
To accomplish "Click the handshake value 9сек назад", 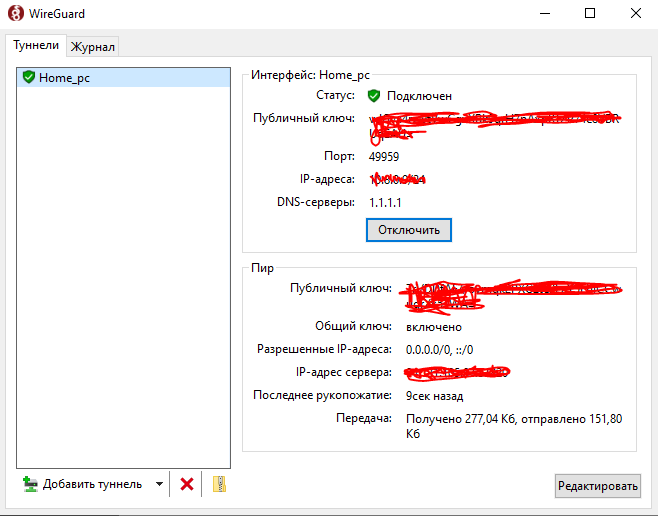I will point(434,396).
